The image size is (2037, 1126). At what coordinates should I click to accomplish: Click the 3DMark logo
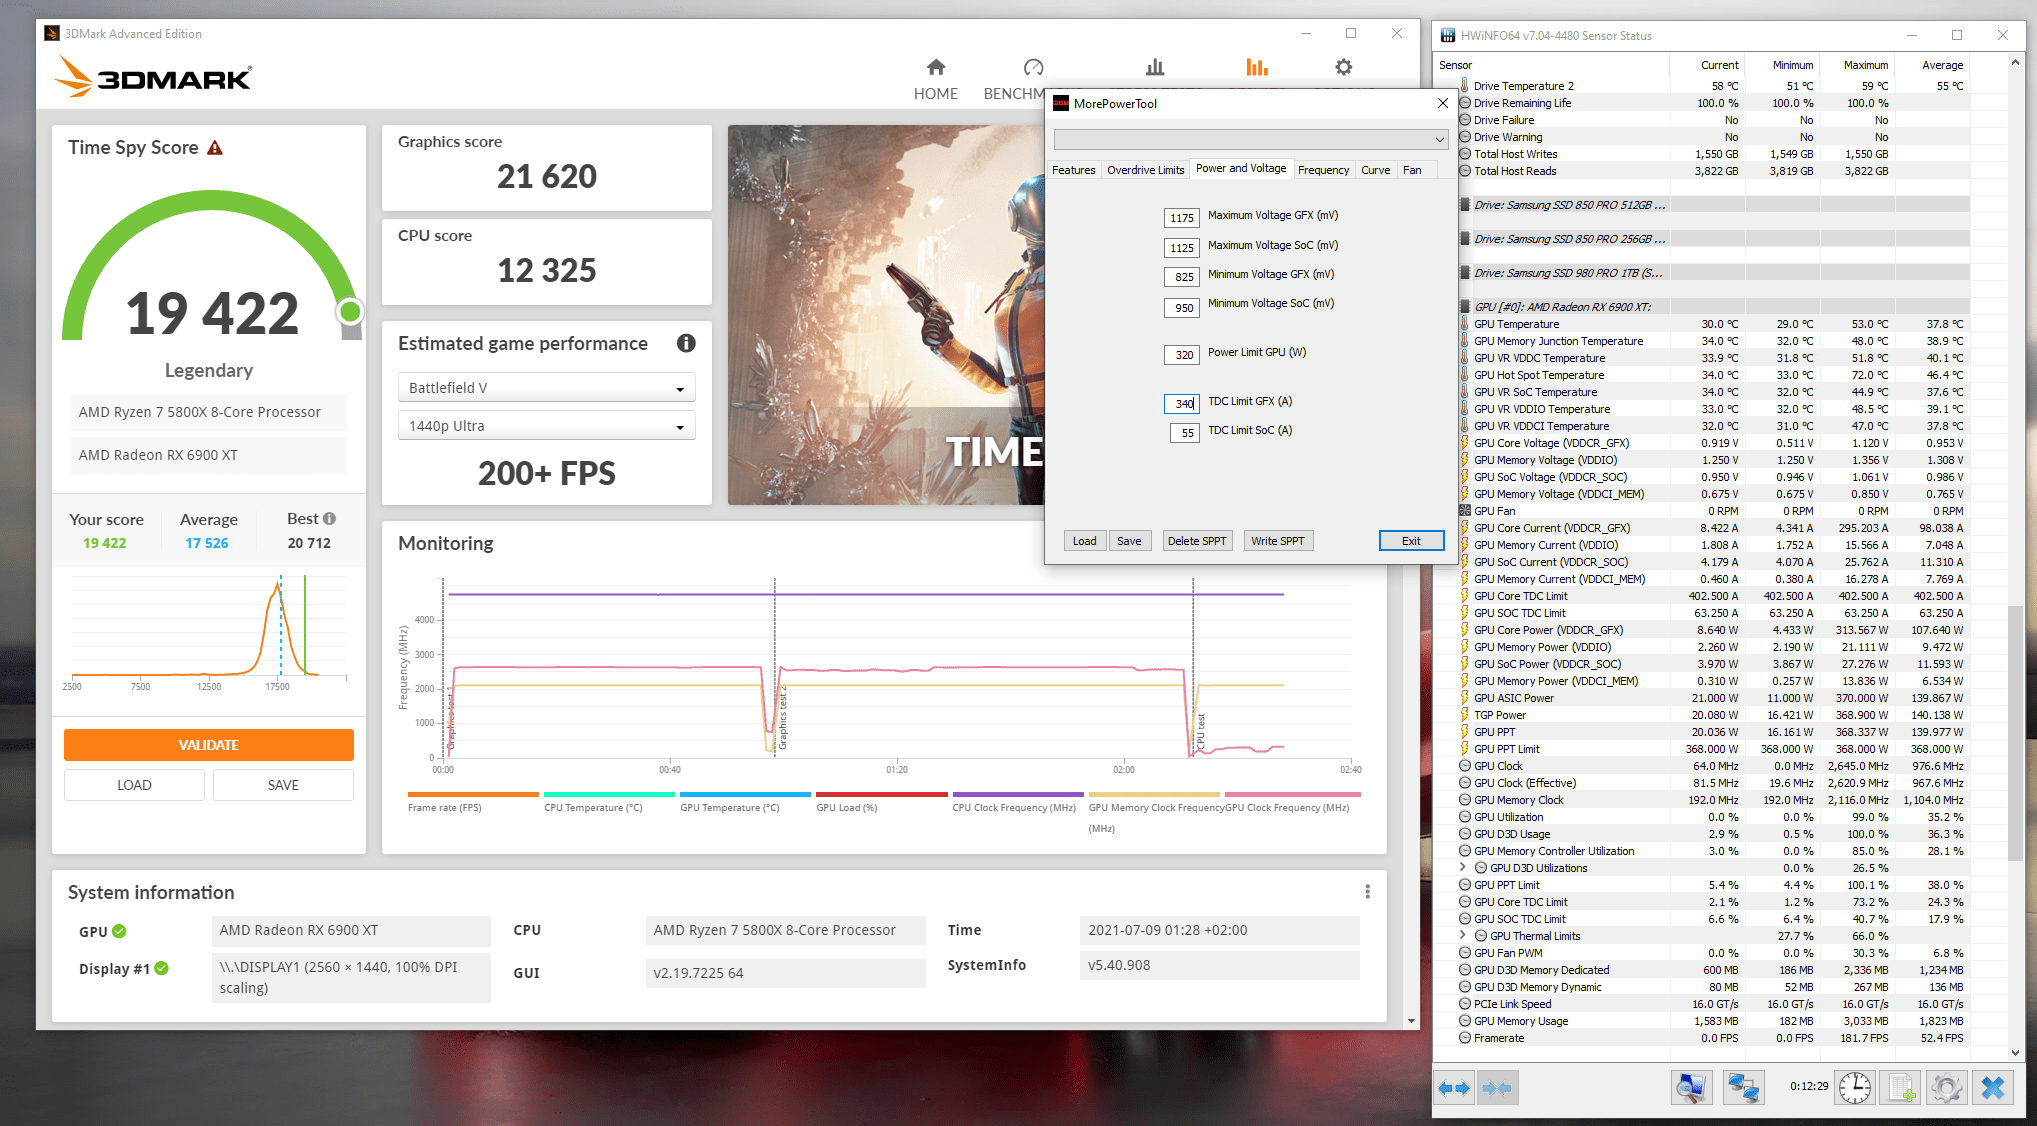click(152, 76)
